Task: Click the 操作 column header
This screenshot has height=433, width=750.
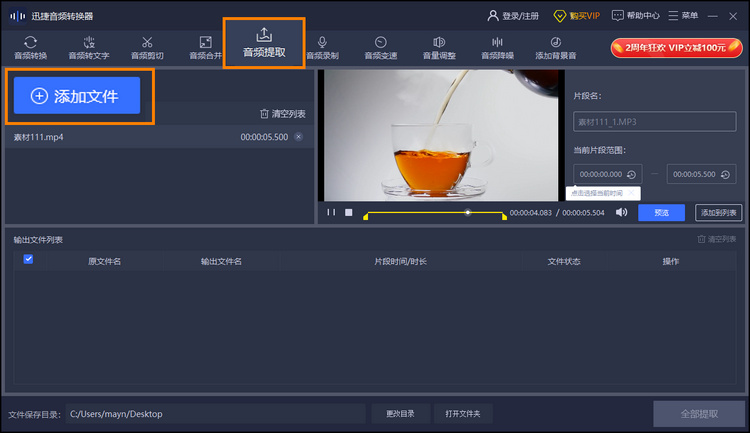Action: [x=671, y=261]
